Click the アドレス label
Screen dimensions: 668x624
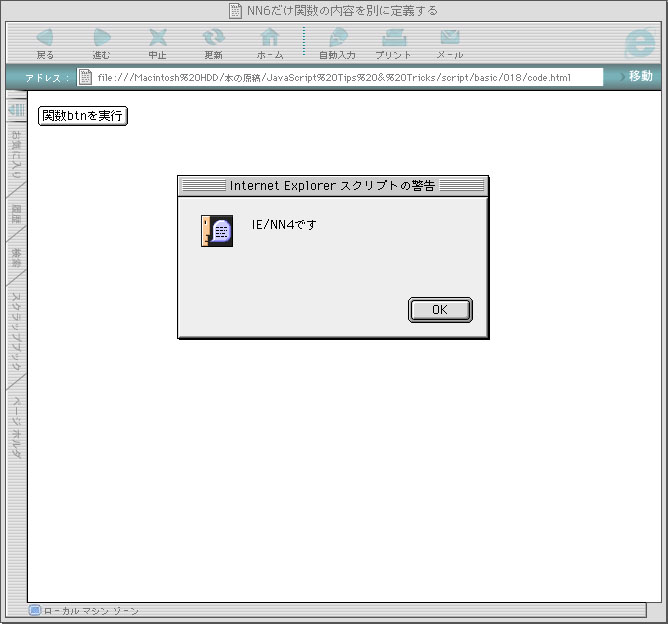click(x=46, y=78)
